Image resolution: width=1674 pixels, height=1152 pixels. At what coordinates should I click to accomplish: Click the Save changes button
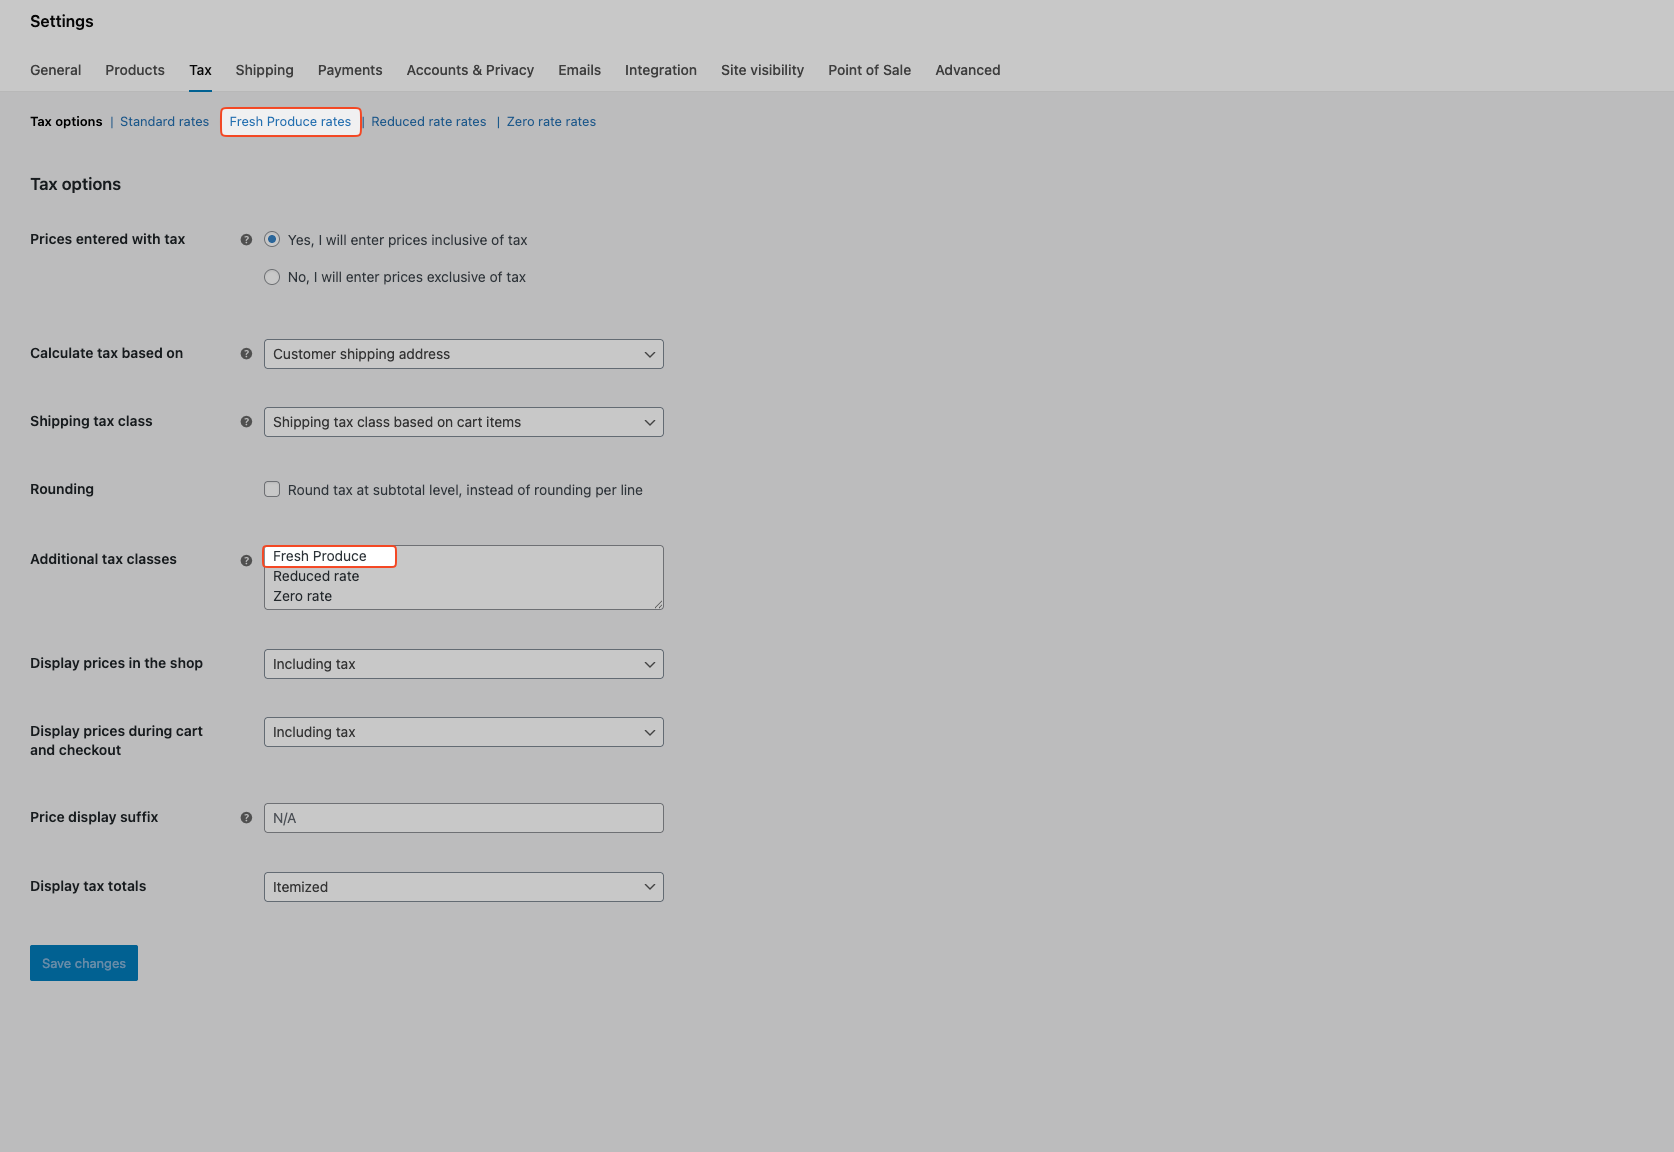pos(84,963)
